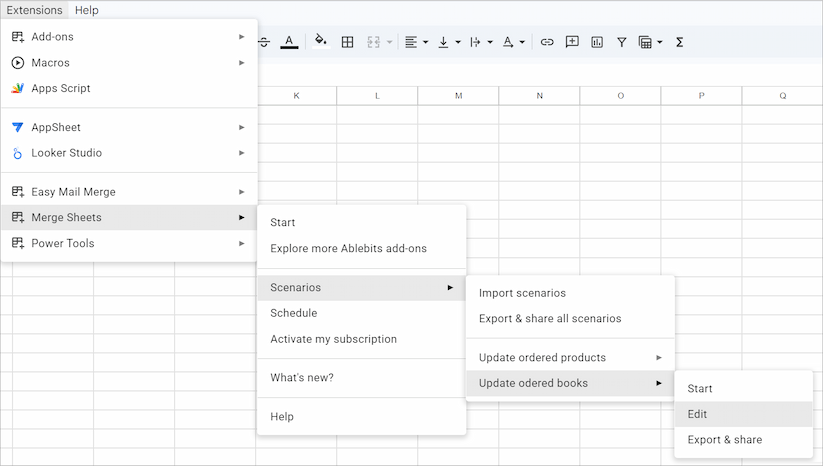Image resolution: width=823 pixels, height=466 pixels.
Task: Choose Macros from the Extensions menu
Action: coord(129,62)
